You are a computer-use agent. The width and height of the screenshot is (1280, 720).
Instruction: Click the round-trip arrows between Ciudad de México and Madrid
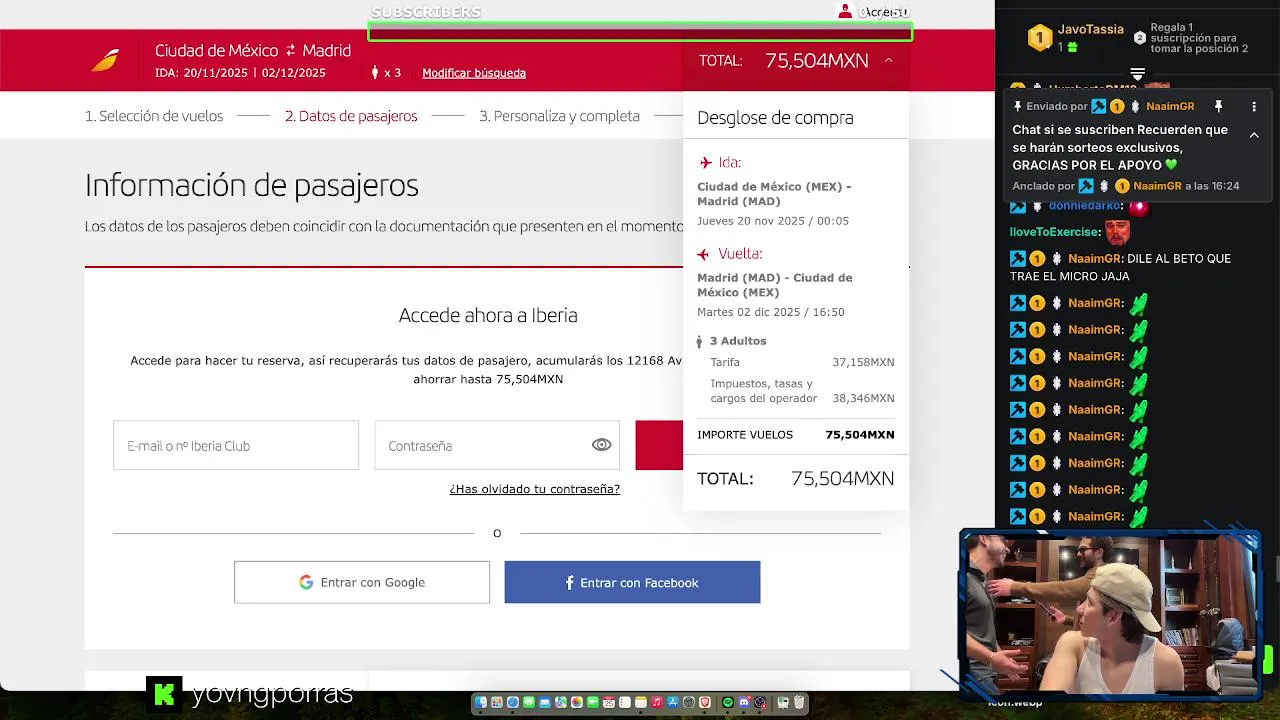coord(291,50)
